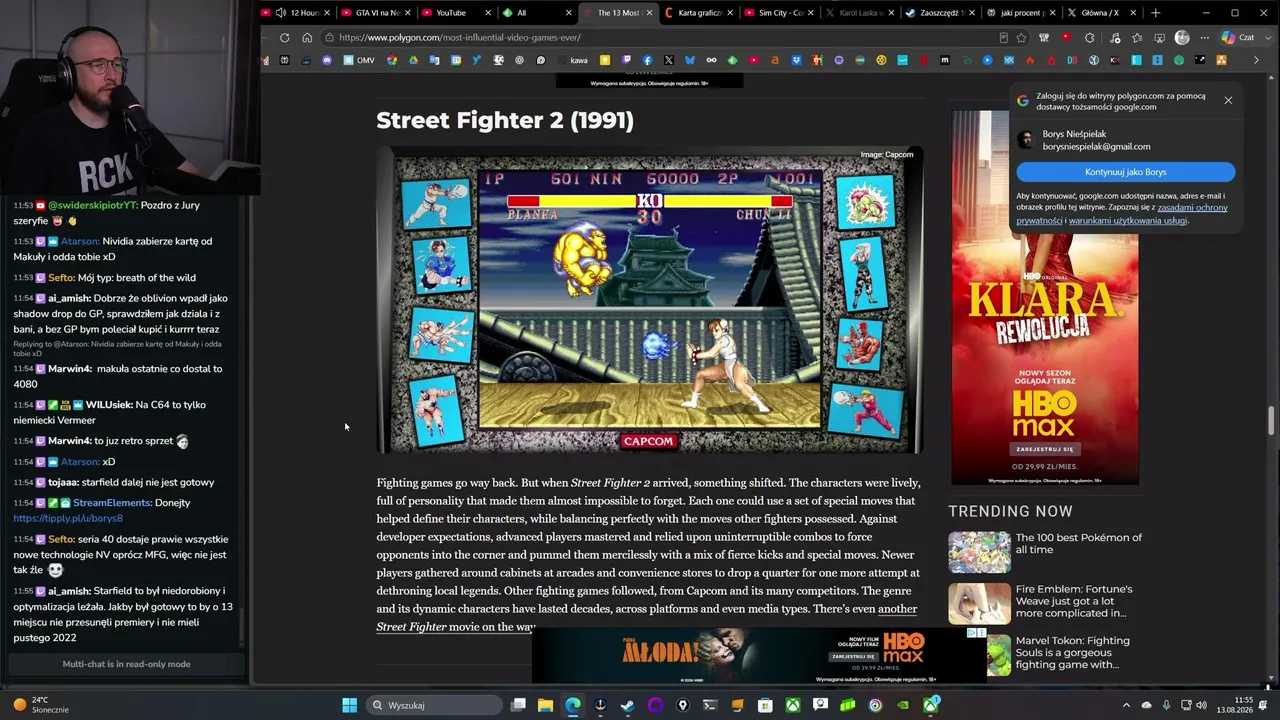
Task: Focus the address bar with polygon.com URL
Action: 660,38
